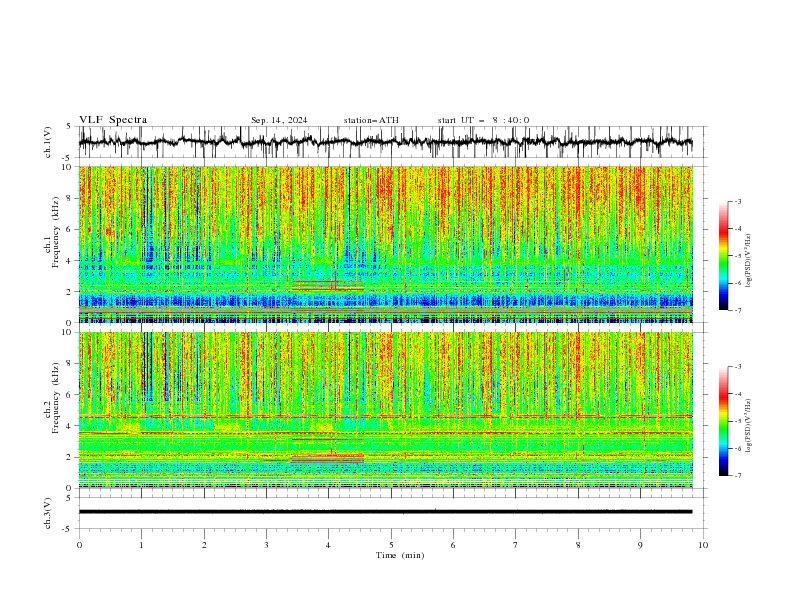This screenshot has height=612, width=792.
Task: Select the date text "Sep. 14, 2024"
Action: pyautogui.click(x=279, y=120)
